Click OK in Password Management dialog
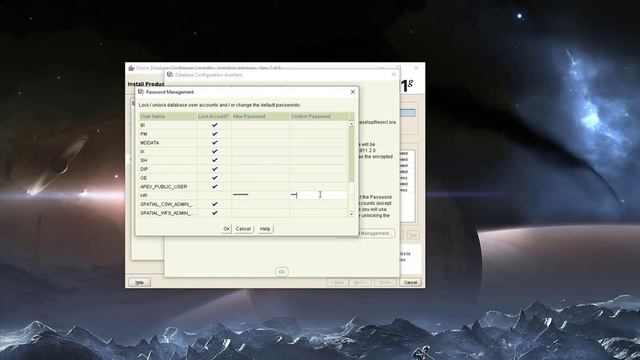This screenshot has width=640, height=360. click(227, 229)
